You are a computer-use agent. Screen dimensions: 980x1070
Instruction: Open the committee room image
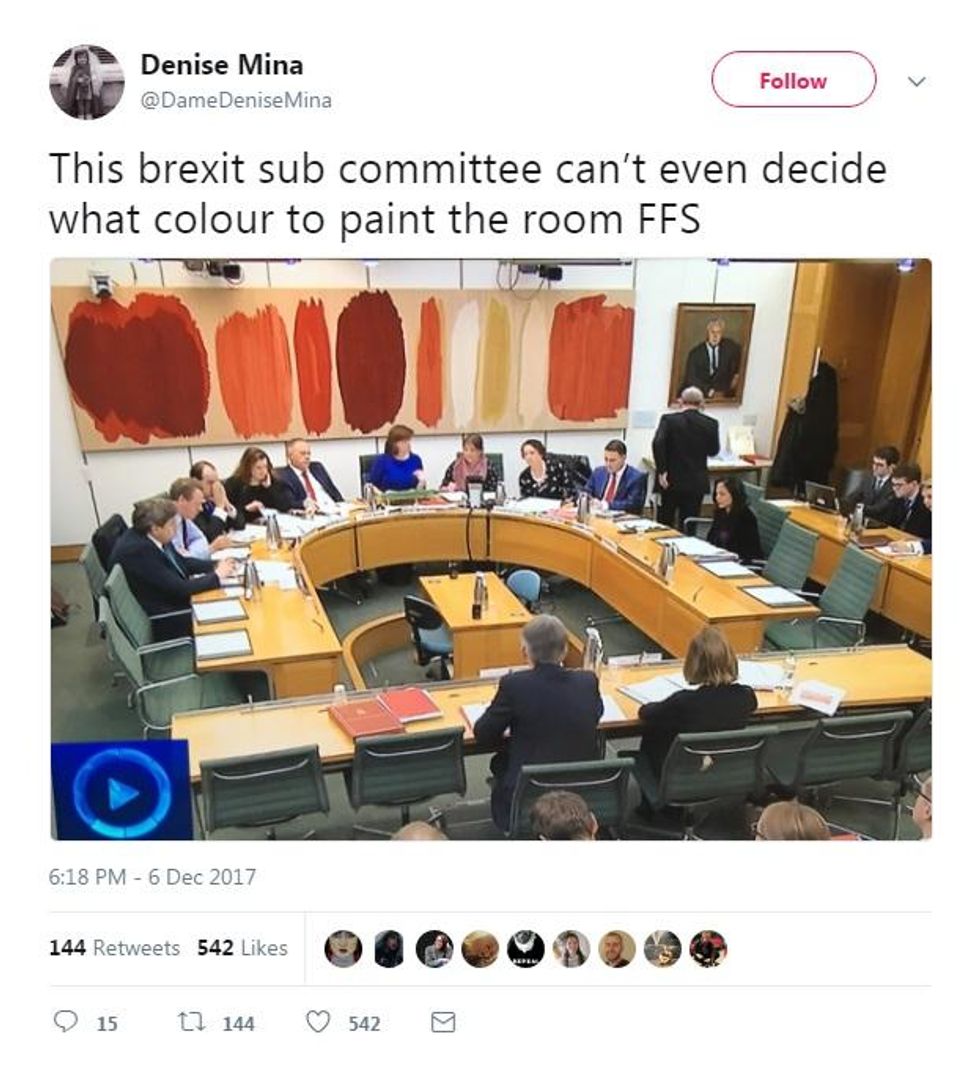click(x=491, y=549)
